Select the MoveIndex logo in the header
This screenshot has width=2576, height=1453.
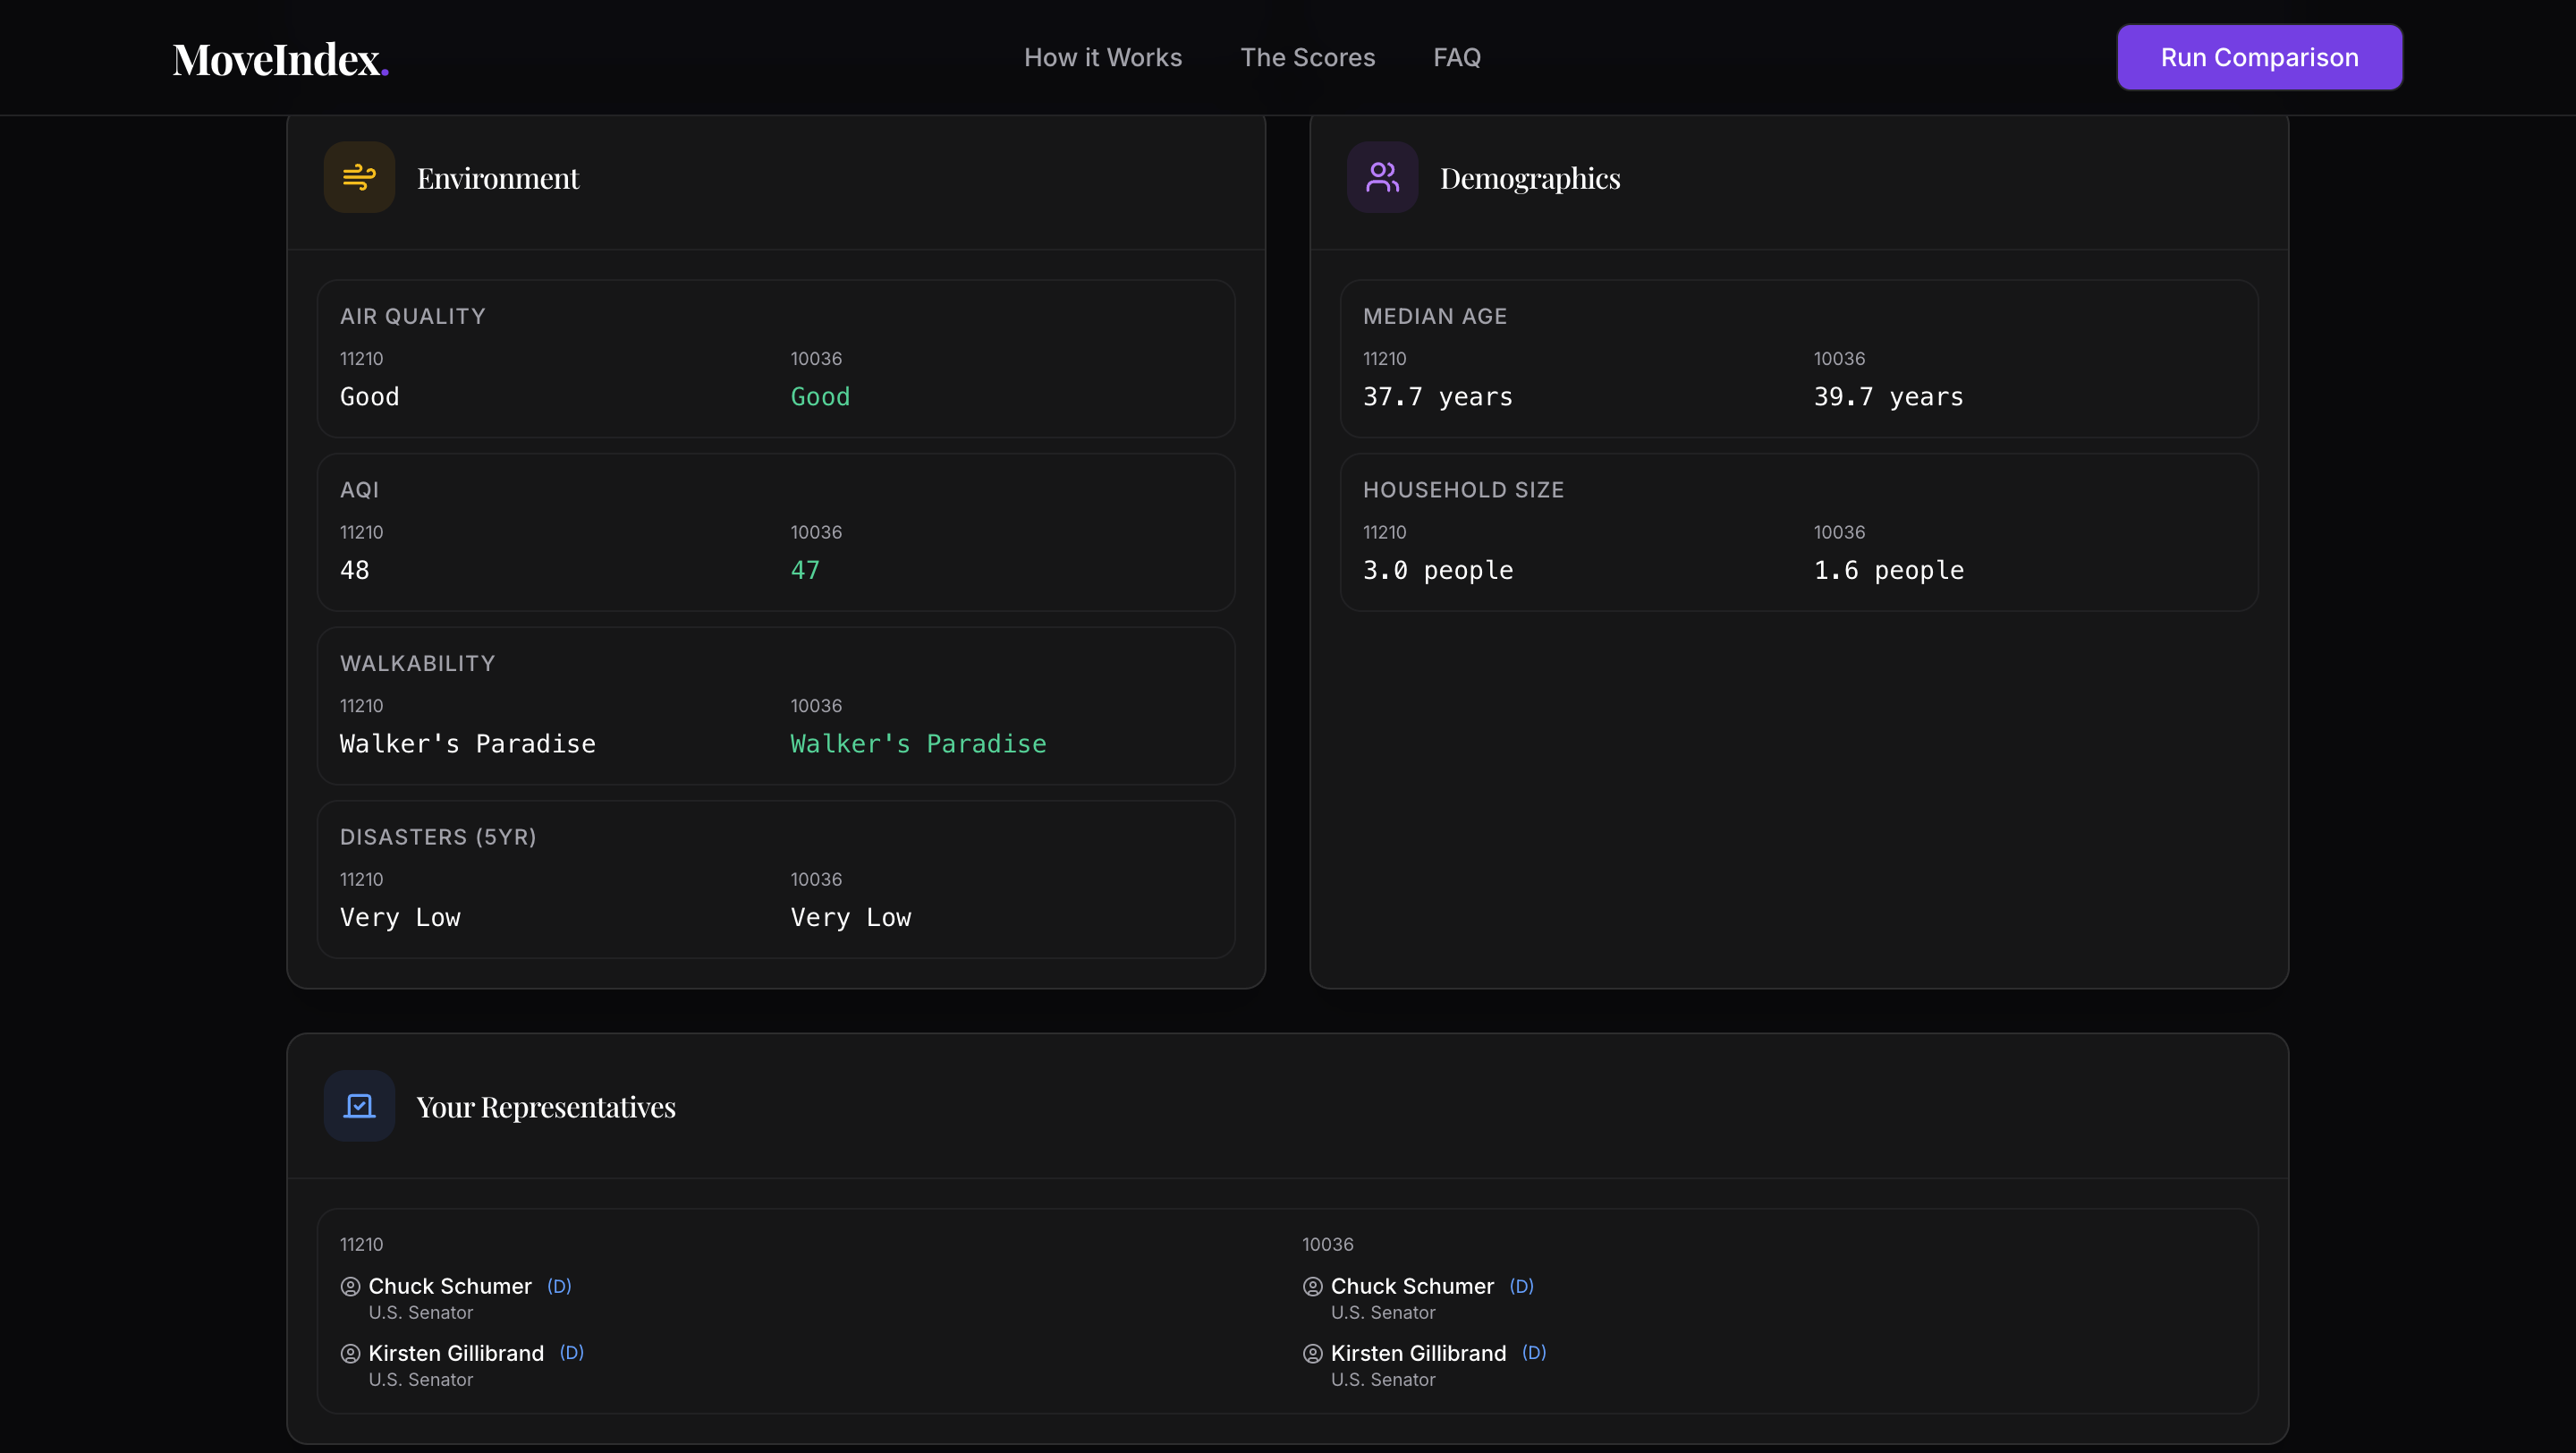pos(280,57)
